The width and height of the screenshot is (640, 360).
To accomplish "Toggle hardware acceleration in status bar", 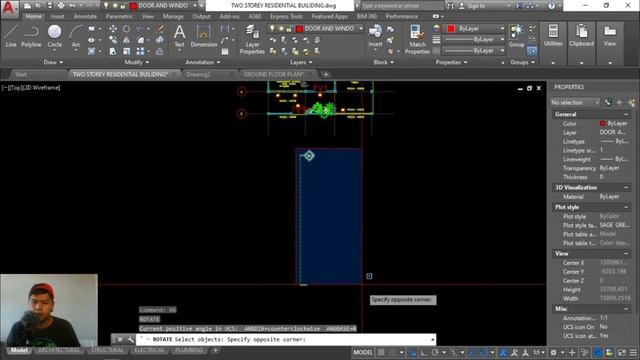I will click(598, 352).
